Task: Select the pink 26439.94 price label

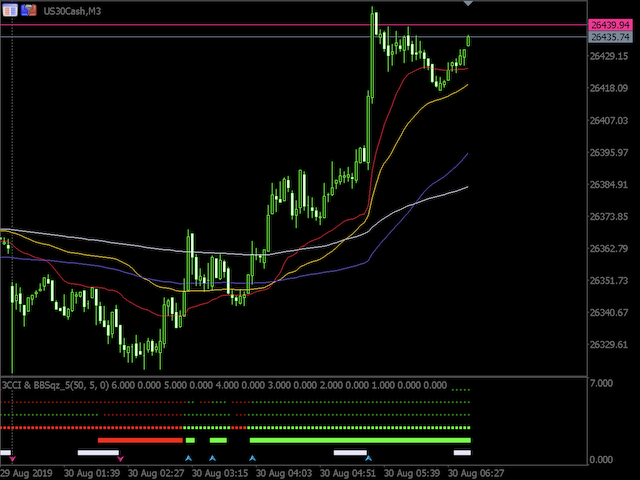Action: (x=609, y=25)
